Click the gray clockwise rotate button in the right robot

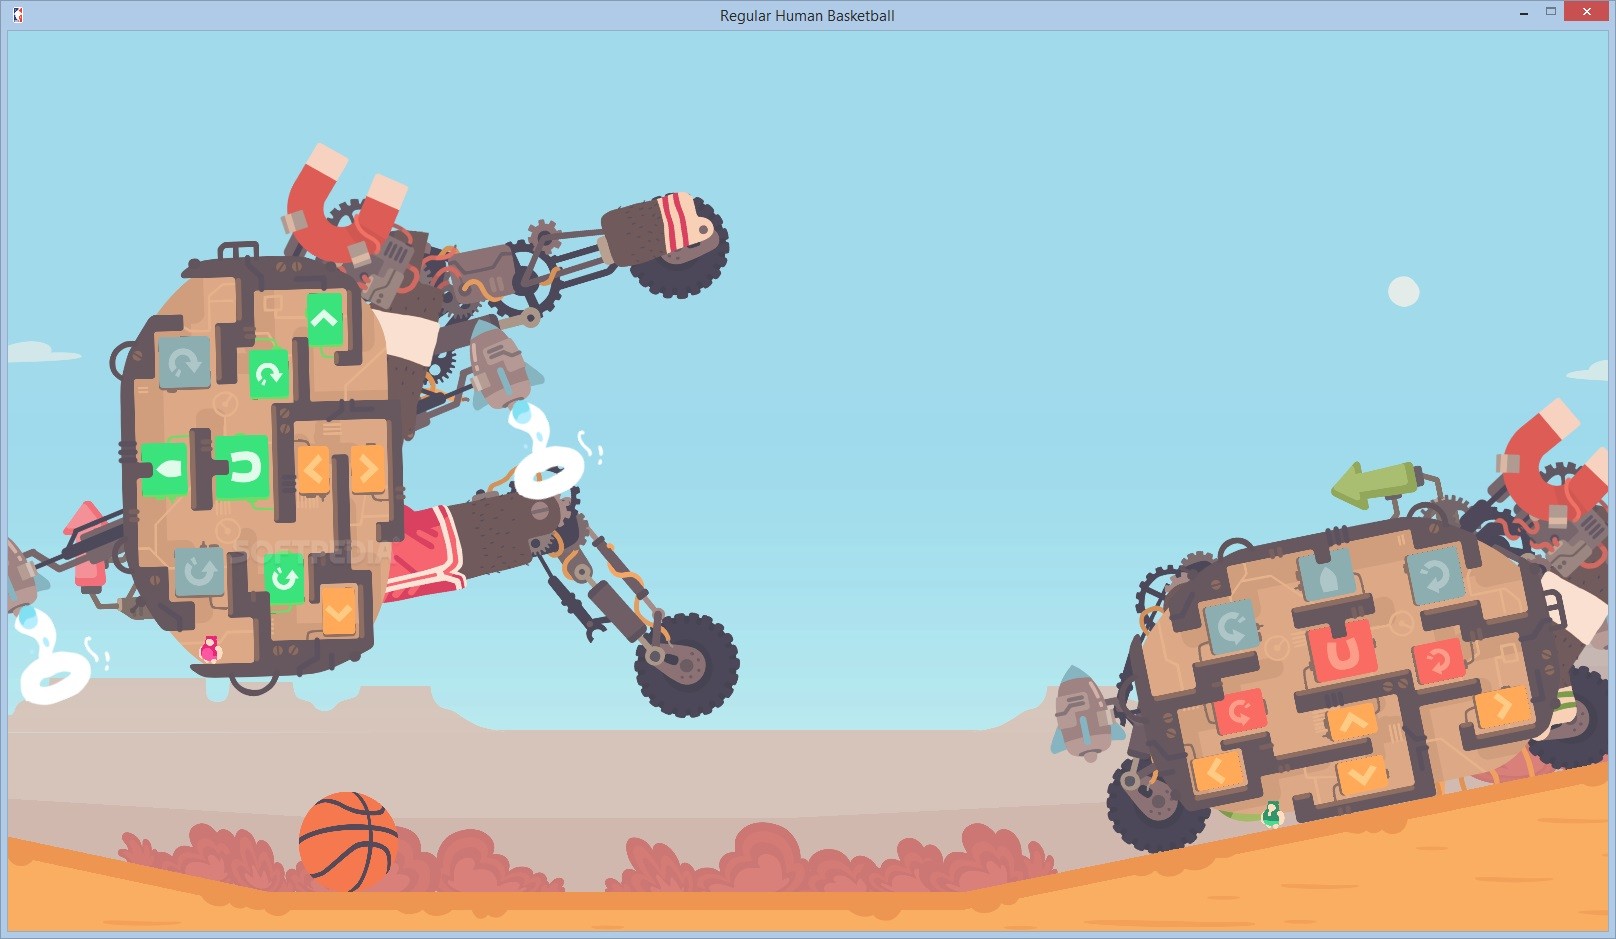[1435, 575]
